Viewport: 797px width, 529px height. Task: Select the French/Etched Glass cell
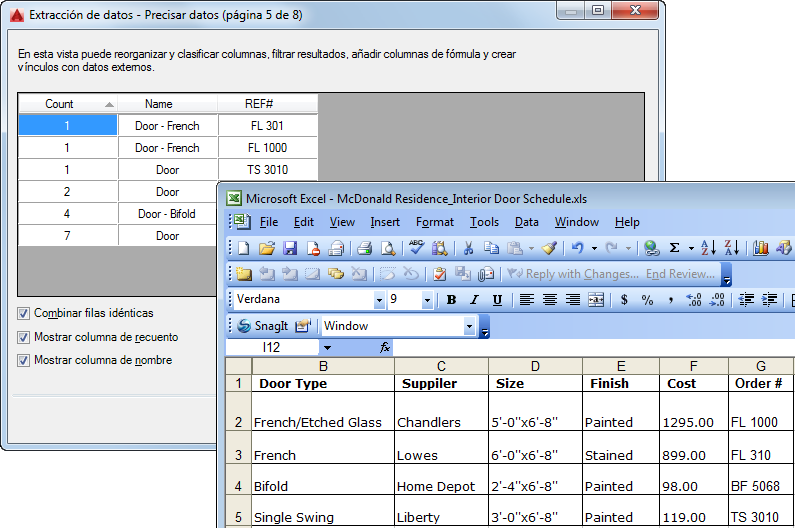coord(323,411)
